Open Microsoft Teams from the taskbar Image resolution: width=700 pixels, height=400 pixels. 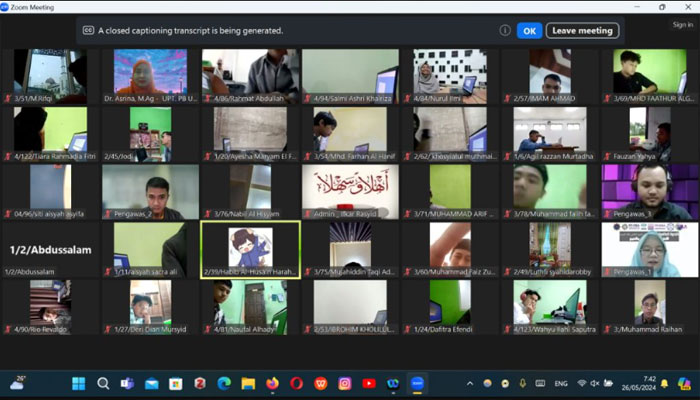click(x=127, y=383)
